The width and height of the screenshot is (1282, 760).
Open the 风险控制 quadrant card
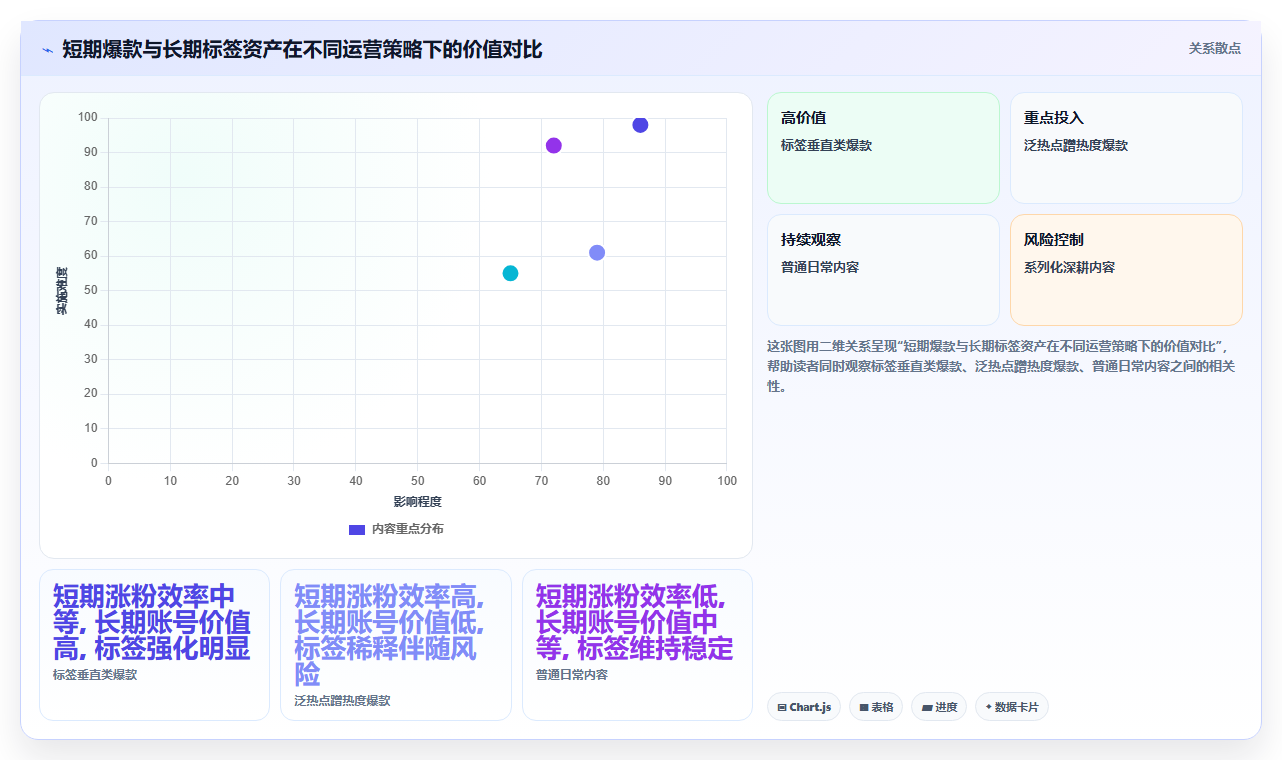point(1126,270)
